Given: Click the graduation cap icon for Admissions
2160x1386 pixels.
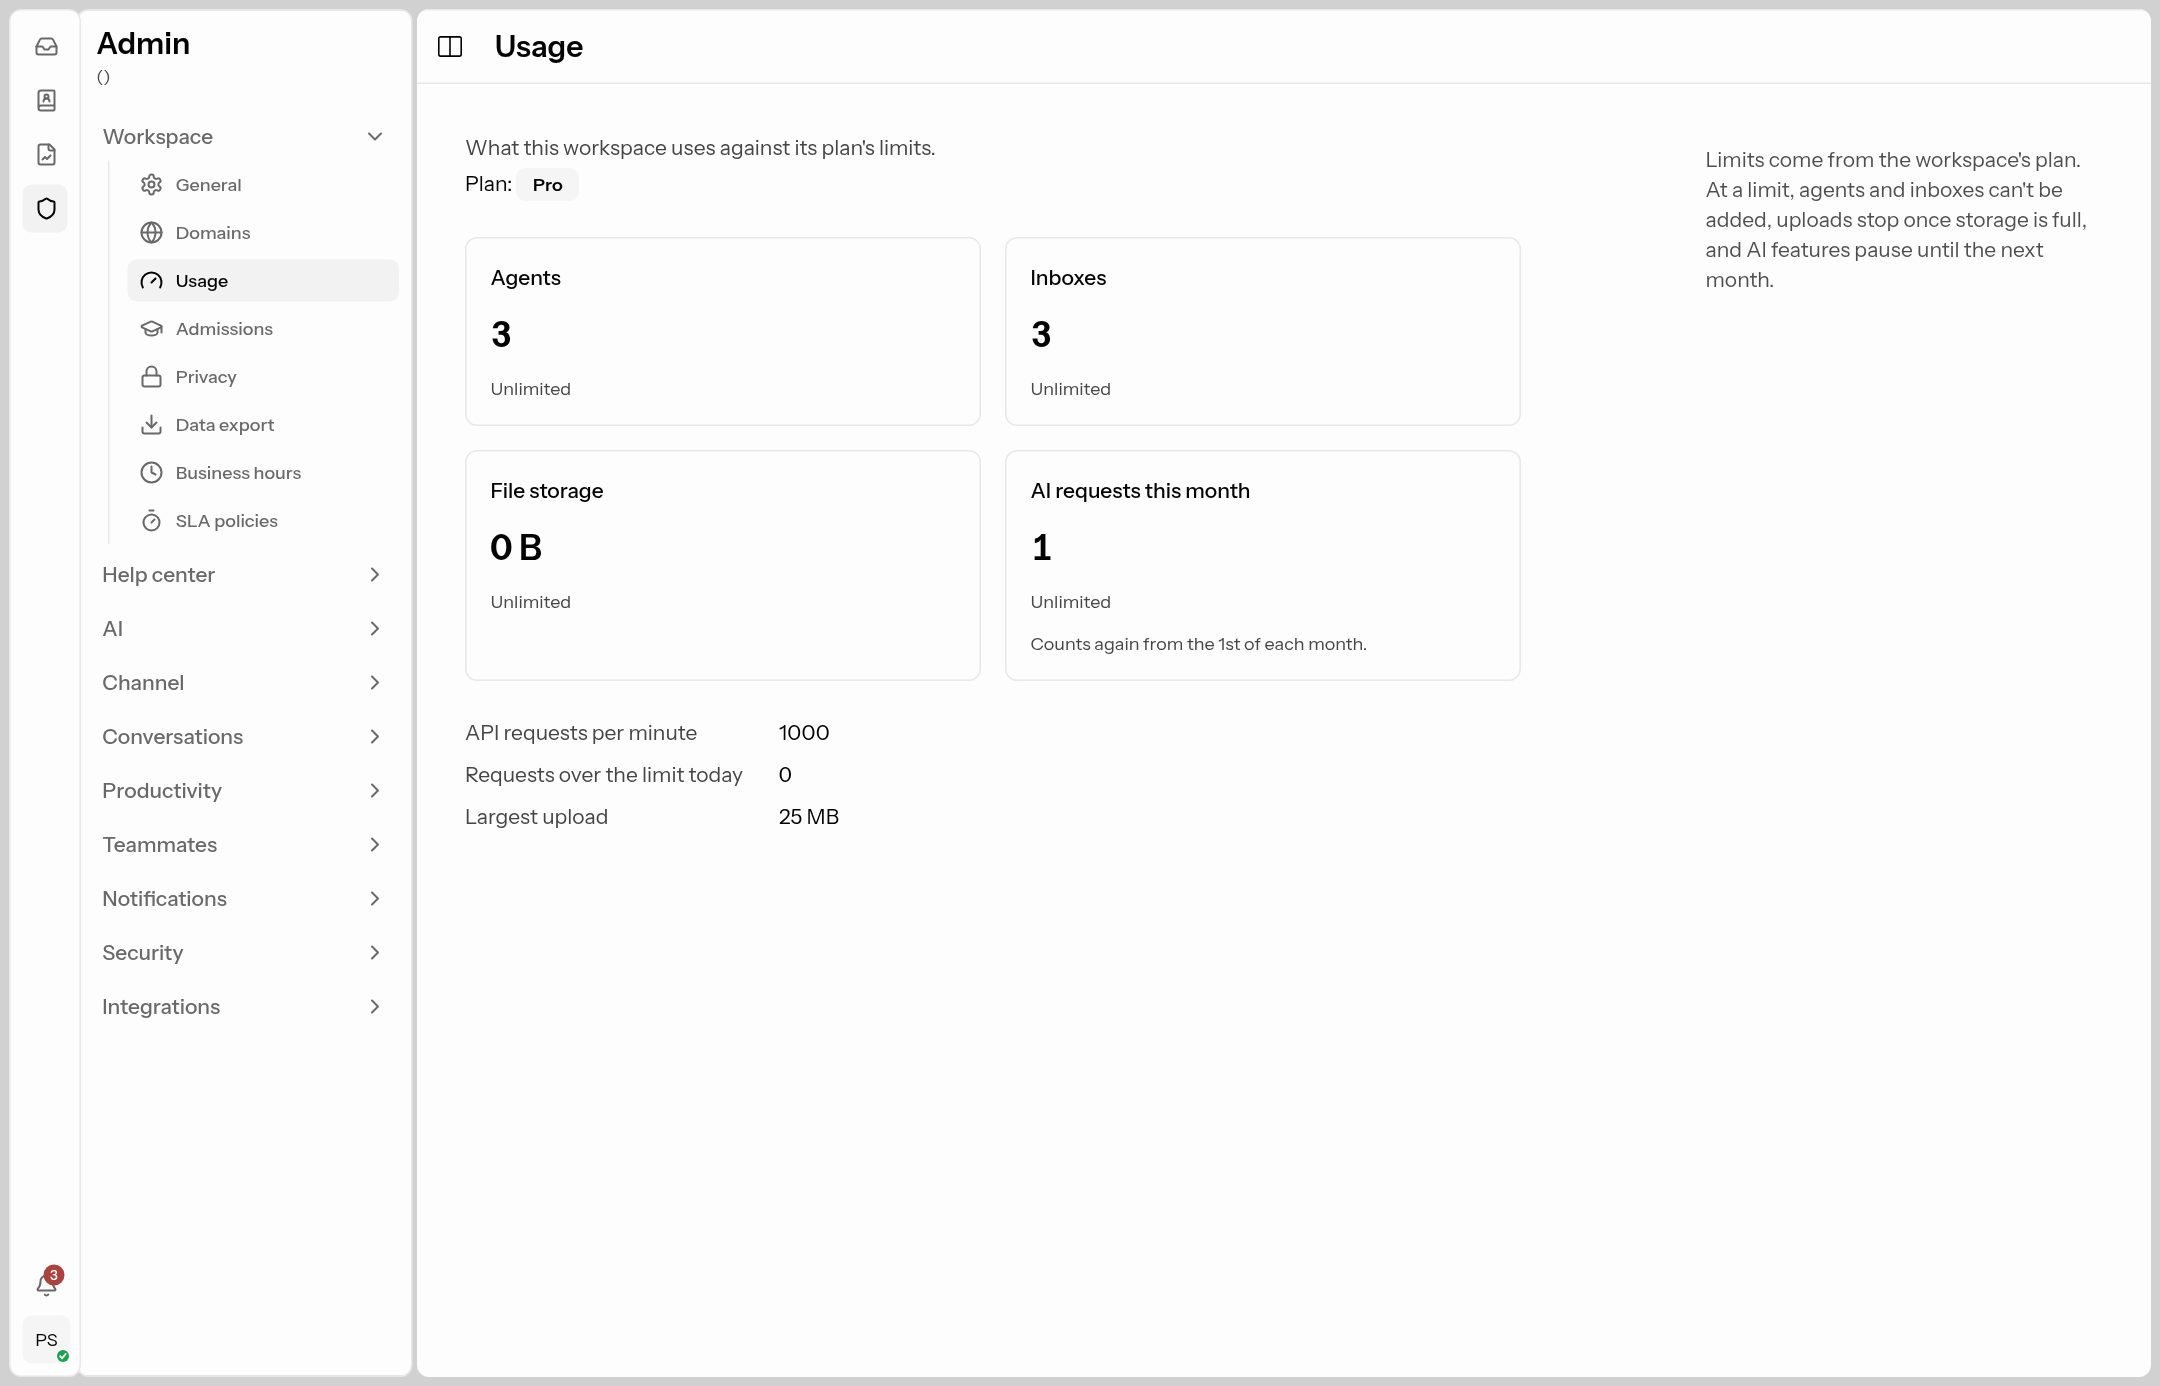Looking at the screenshot, I should (x=151, y=328).
